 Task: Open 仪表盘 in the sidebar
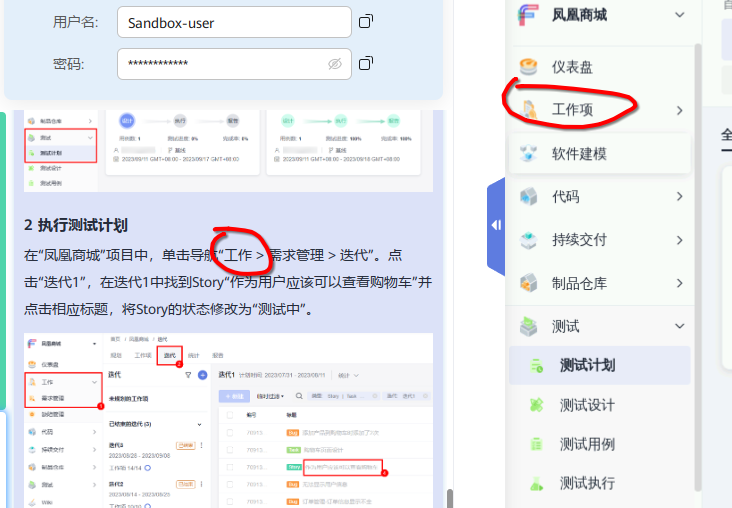coord(572,67)
